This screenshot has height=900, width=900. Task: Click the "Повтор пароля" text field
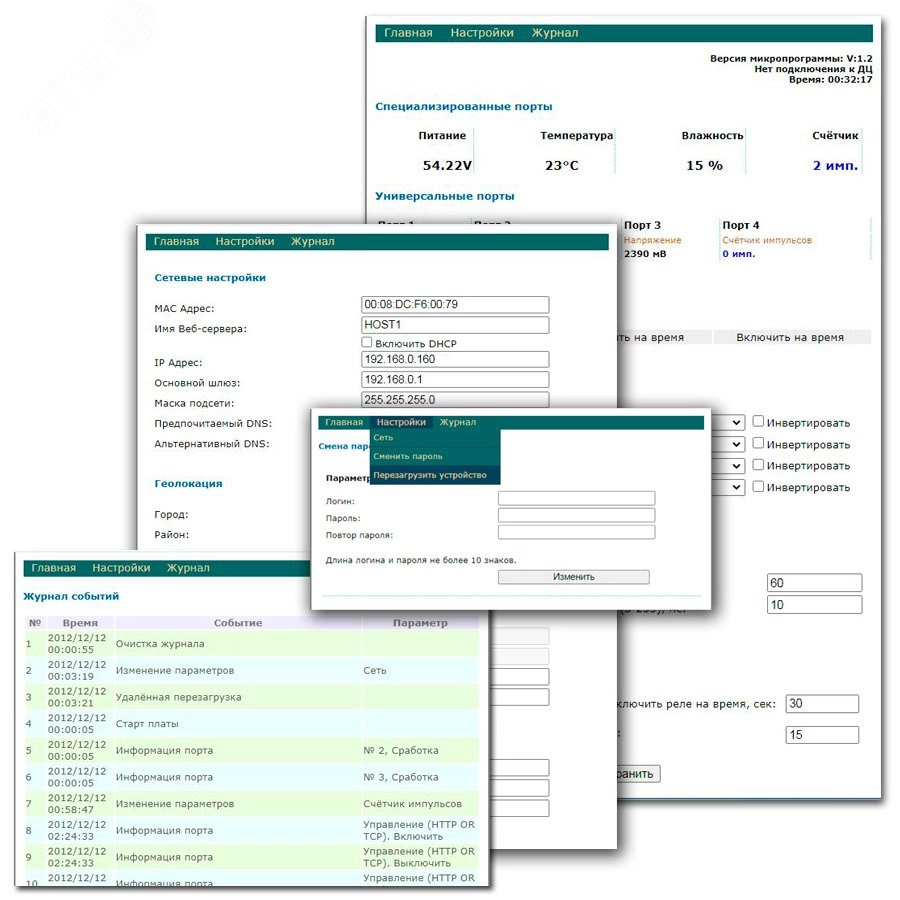pos(576,533)
